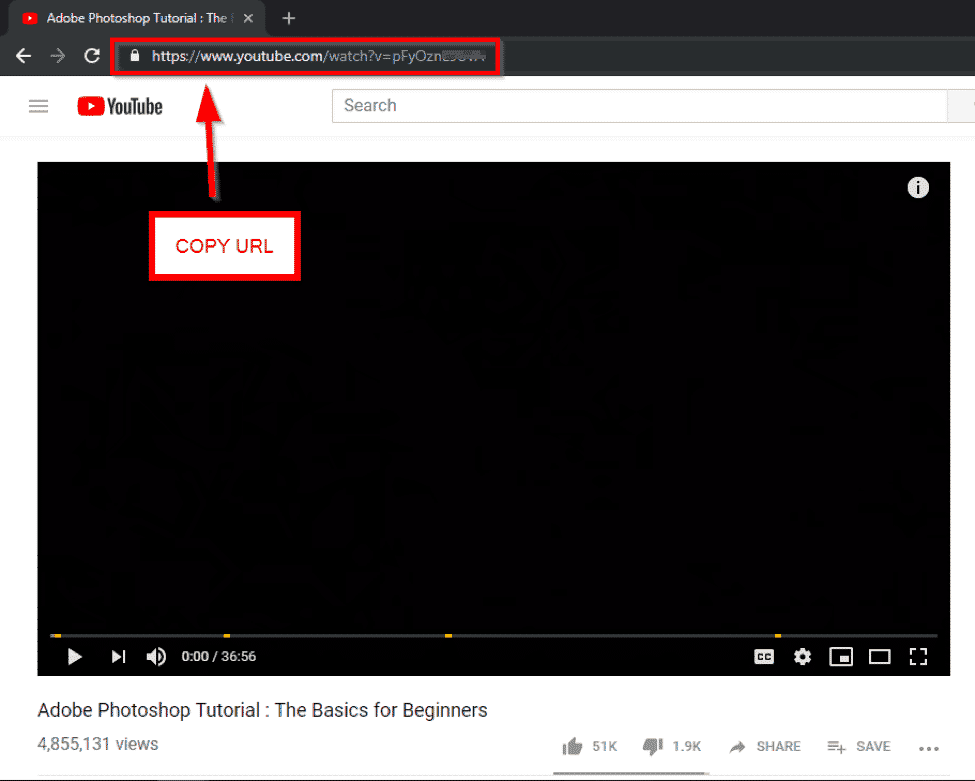Enter fullscreen with the fullscreen icon

point(918,657)
